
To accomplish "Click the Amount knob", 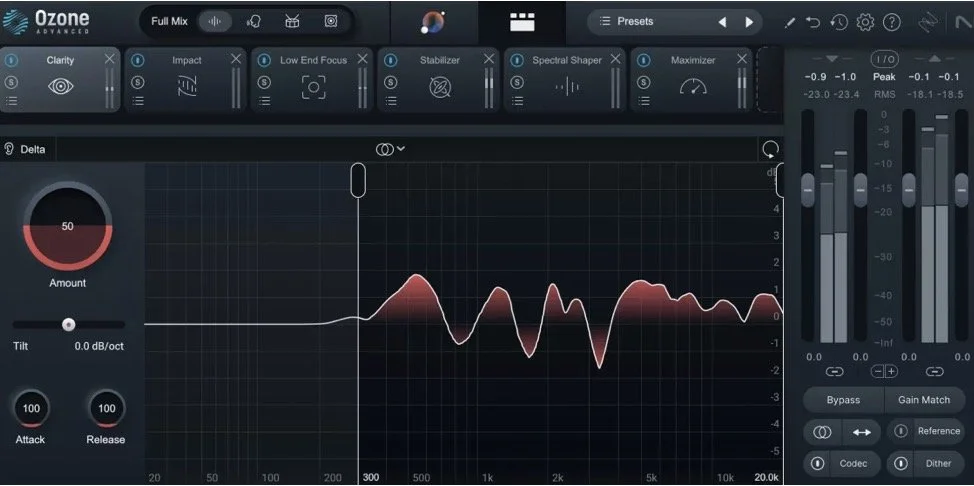I will tap(68, 226).
